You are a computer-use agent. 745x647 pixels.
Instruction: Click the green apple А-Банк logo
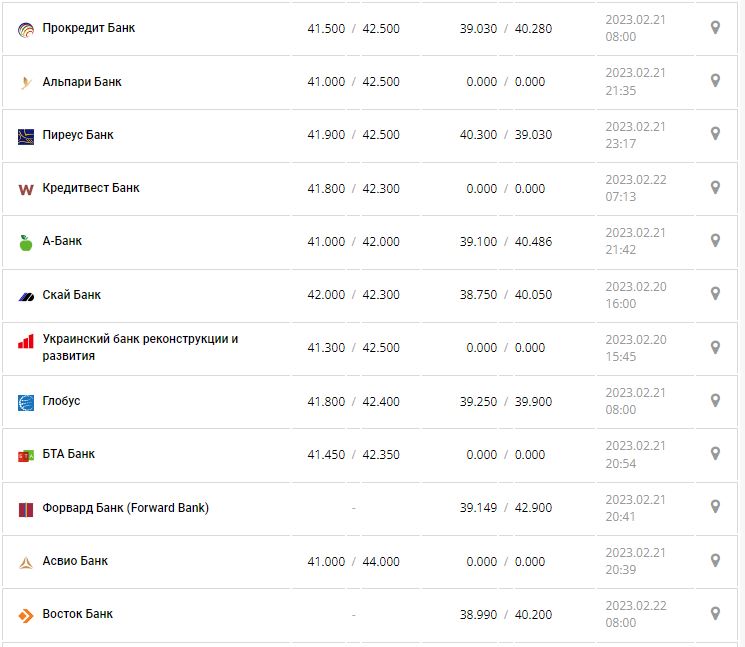click(26, 242)
